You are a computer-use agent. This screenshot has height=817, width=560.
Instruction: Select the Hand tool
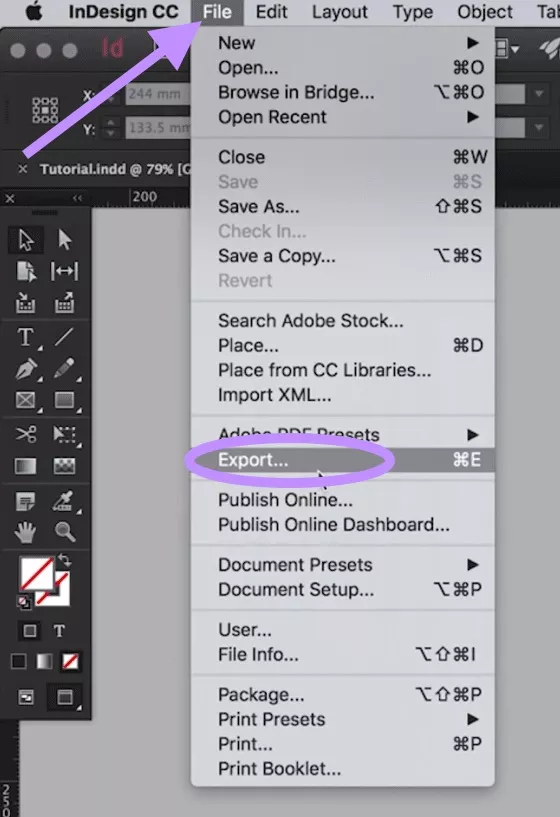[26, 532]
